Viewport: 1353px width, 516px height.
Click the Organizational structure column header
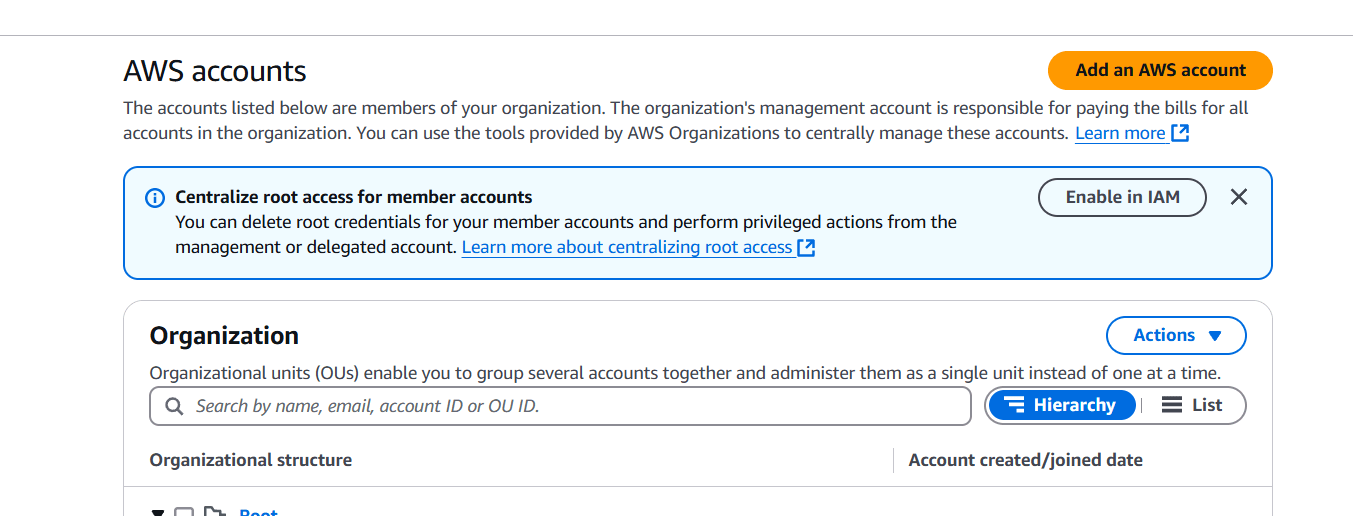(x=251, y=460)
